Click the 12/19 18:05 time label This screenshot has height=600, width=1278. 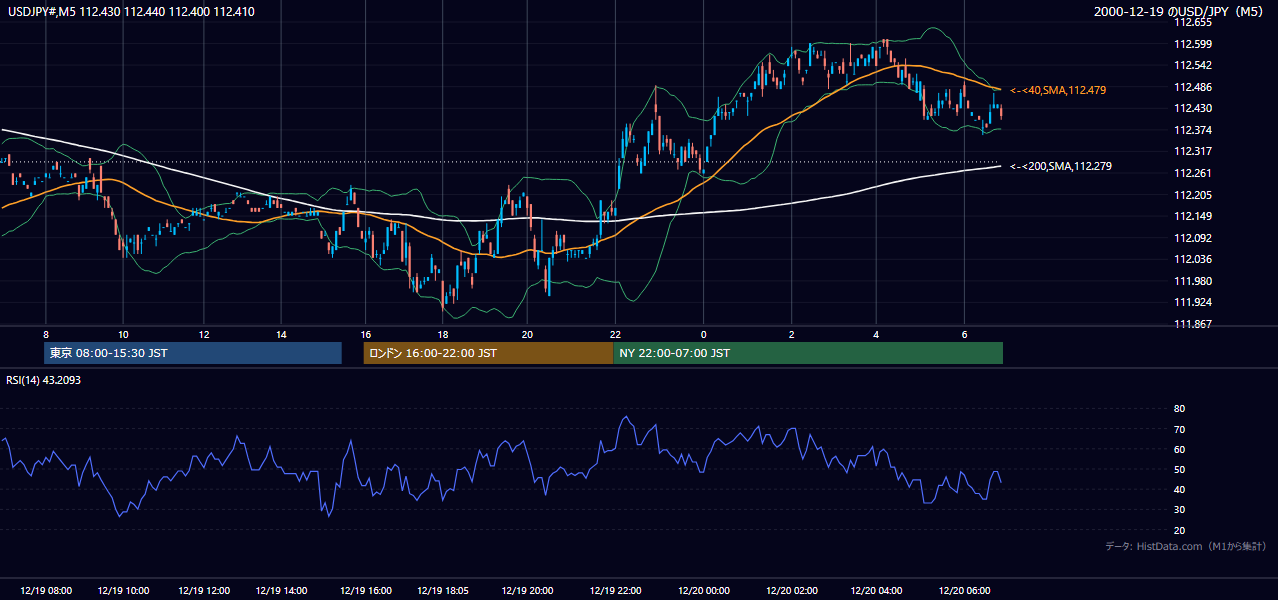coord(443,590)
